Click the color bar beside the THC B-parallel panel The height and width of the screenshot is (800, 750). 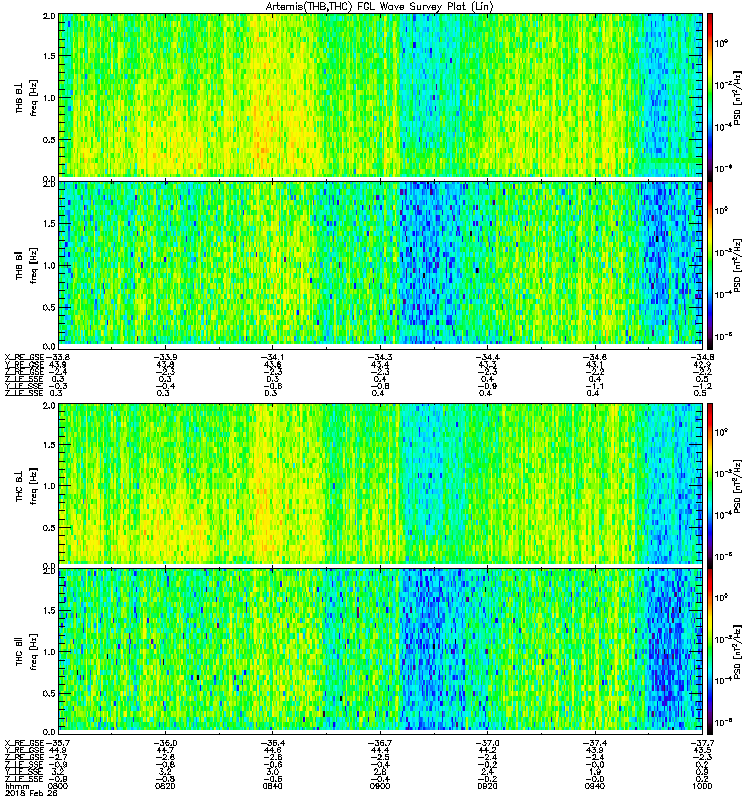(710, 651)
